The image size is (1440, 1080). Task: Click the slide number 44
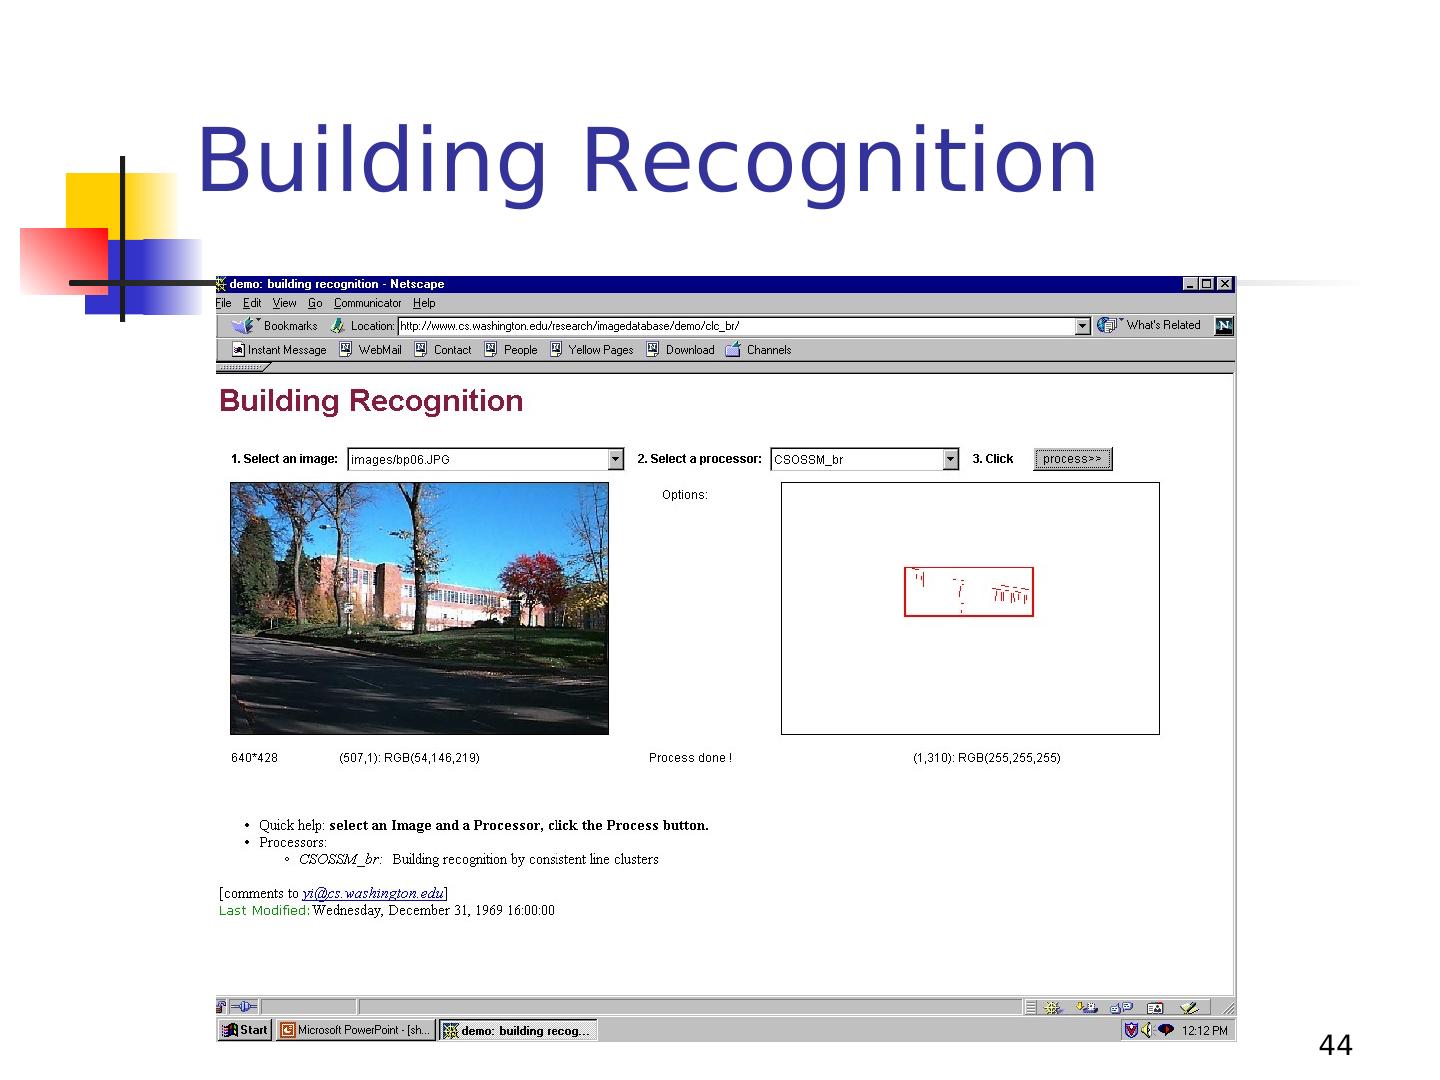[x=1336, y=1046]
